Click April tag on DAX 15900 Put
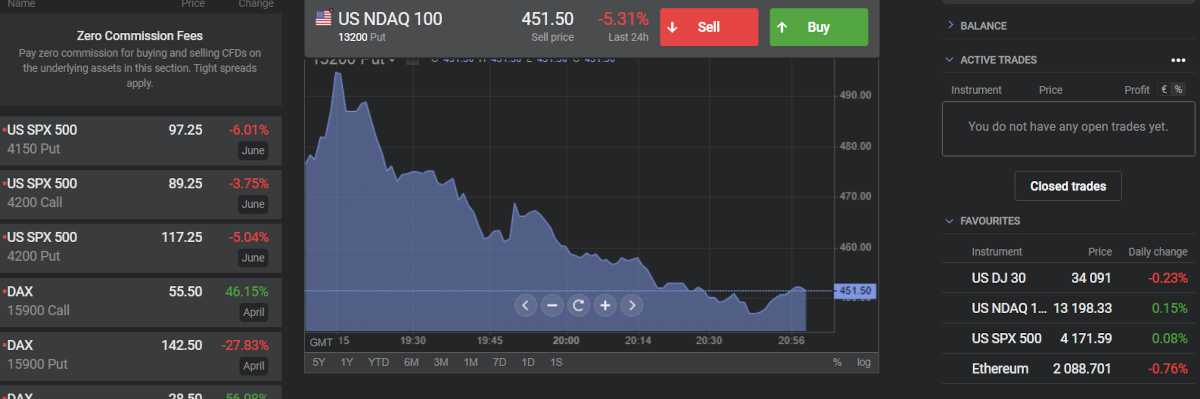 [253, 367]
